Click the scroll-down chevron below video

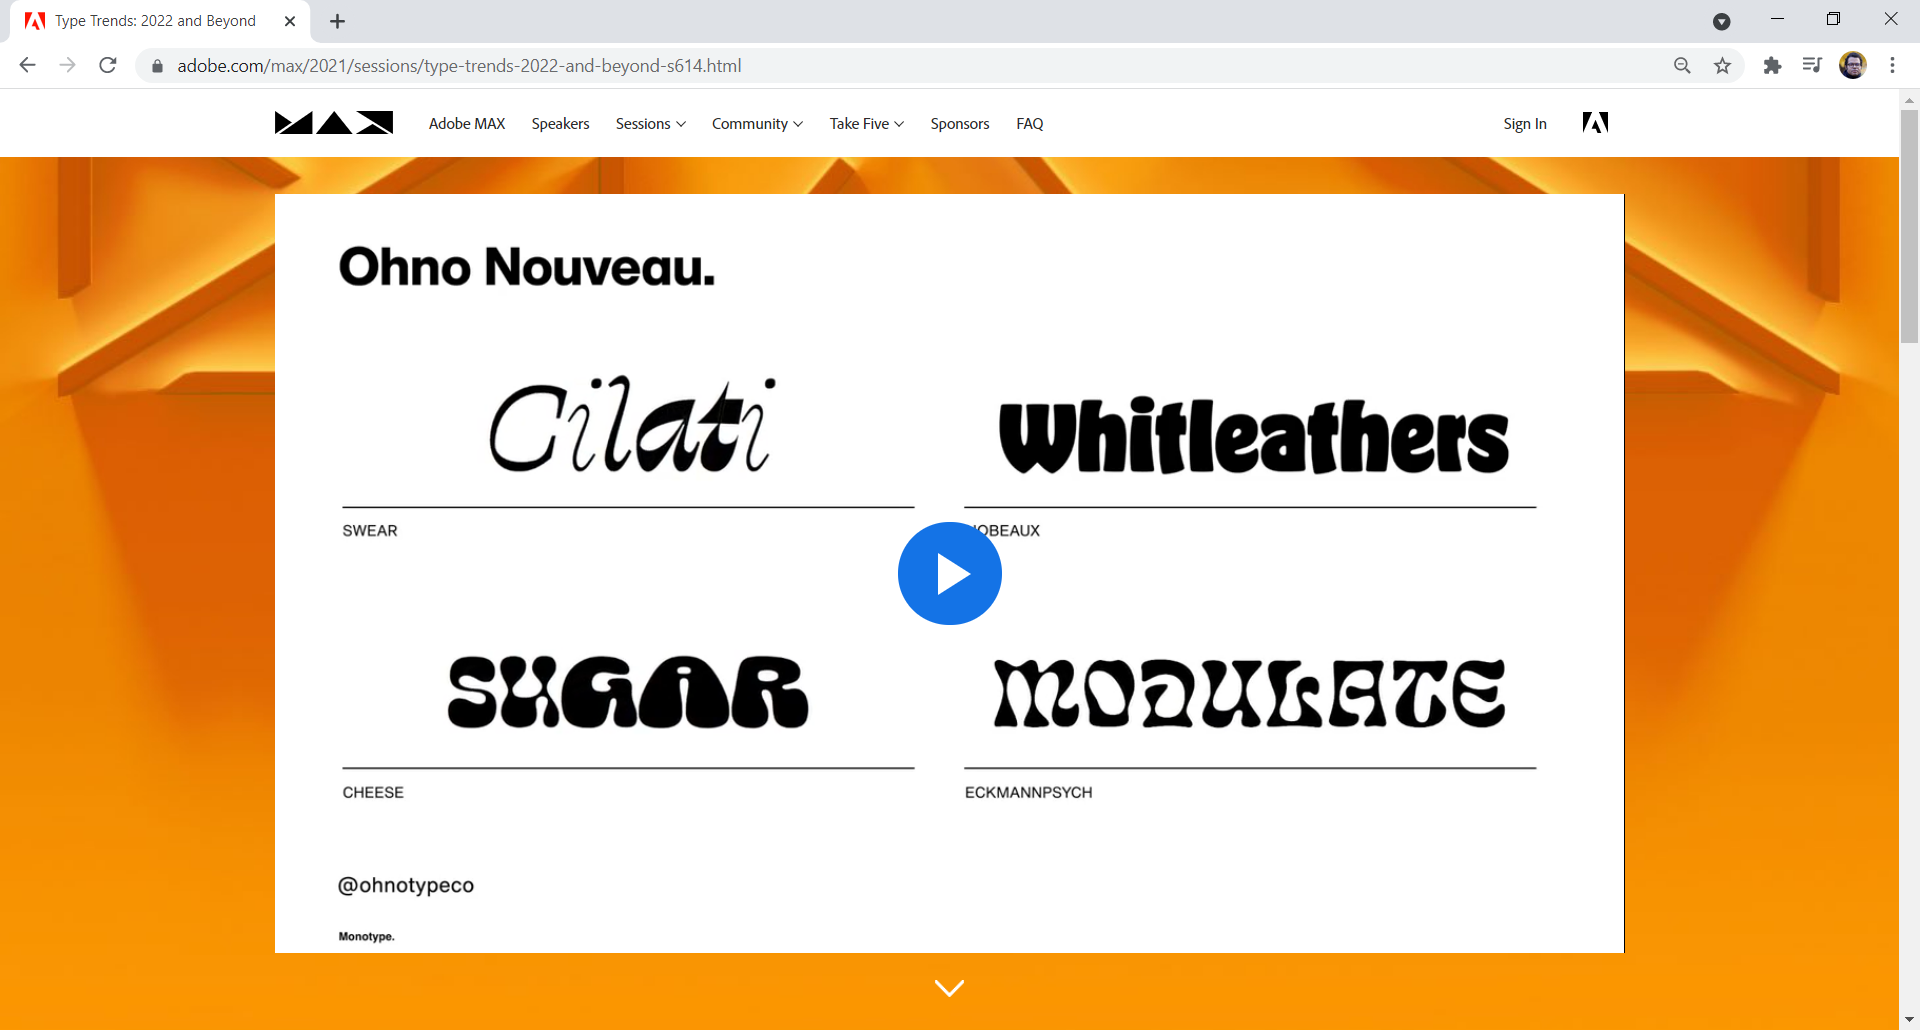pos(949,988)
